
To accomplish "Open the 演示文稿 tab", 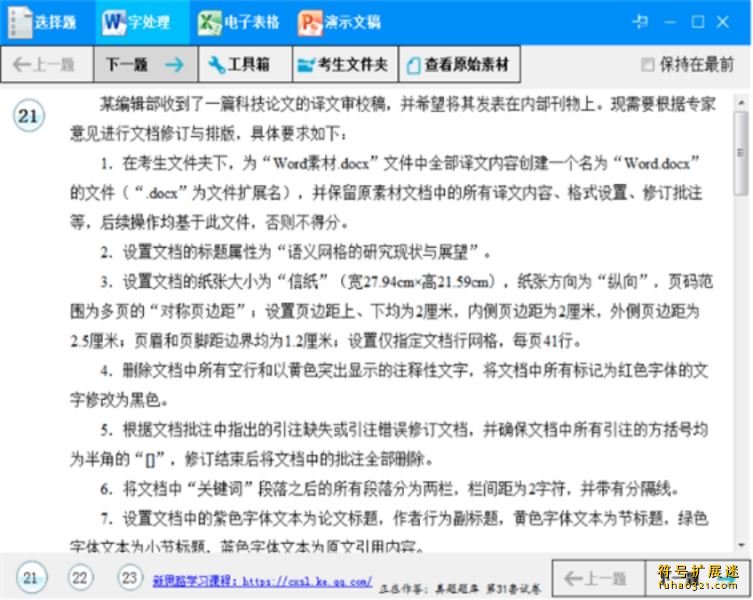I will click(x=340, y=22).
